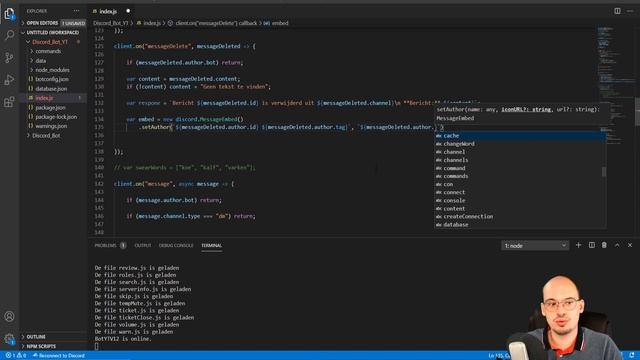This screenshot has height=360, width=640.
Task: Select the Terminal tab
Action: click(x=211, y=245)
